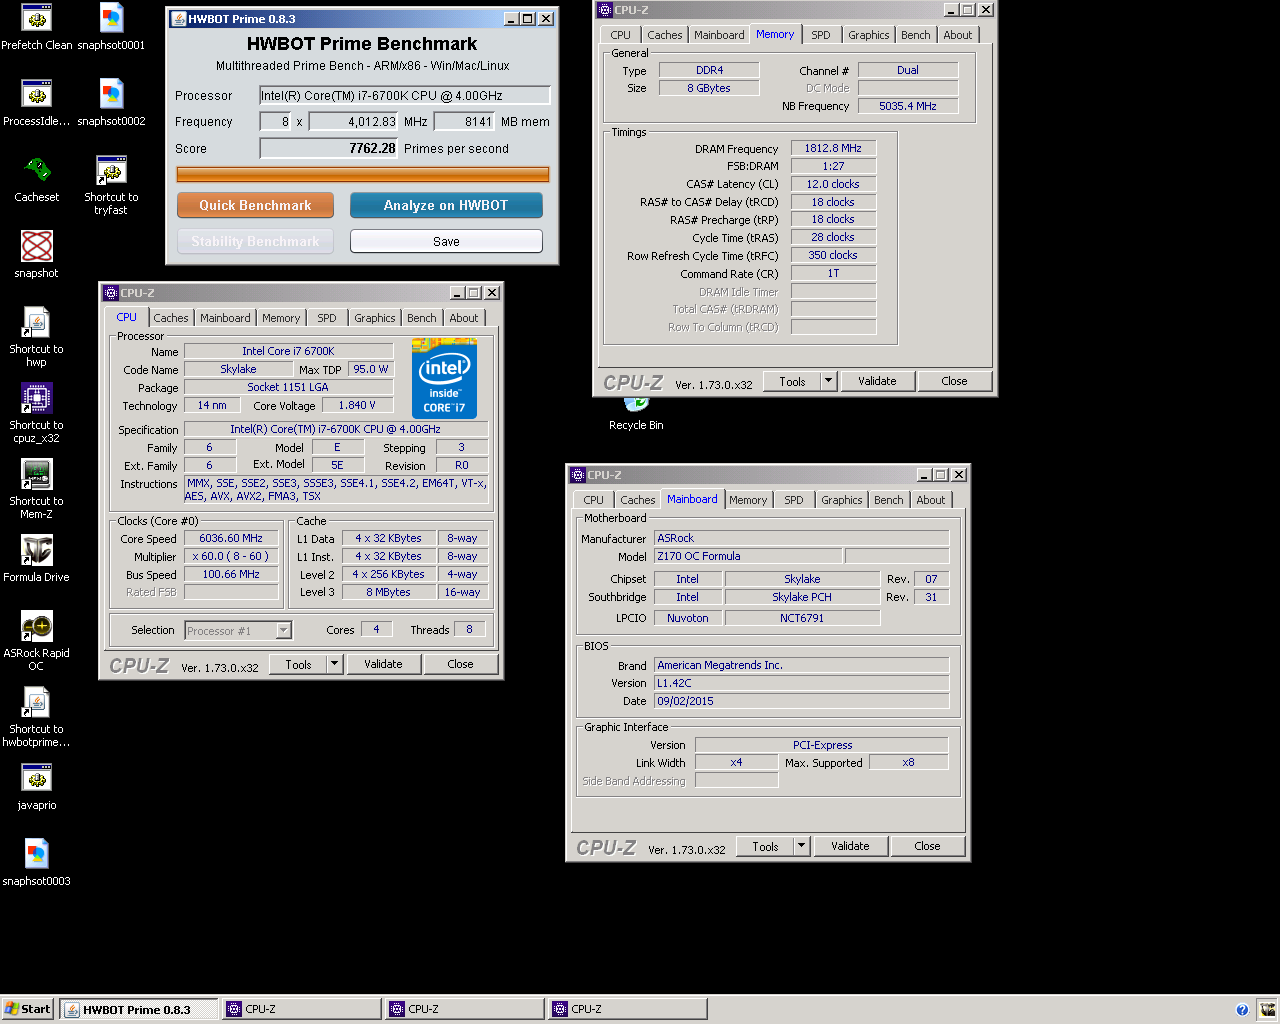This screenshot has width=1280, height=1024.
Task: Click Validate in Mainboard window
Action: [x=850, y=846]
